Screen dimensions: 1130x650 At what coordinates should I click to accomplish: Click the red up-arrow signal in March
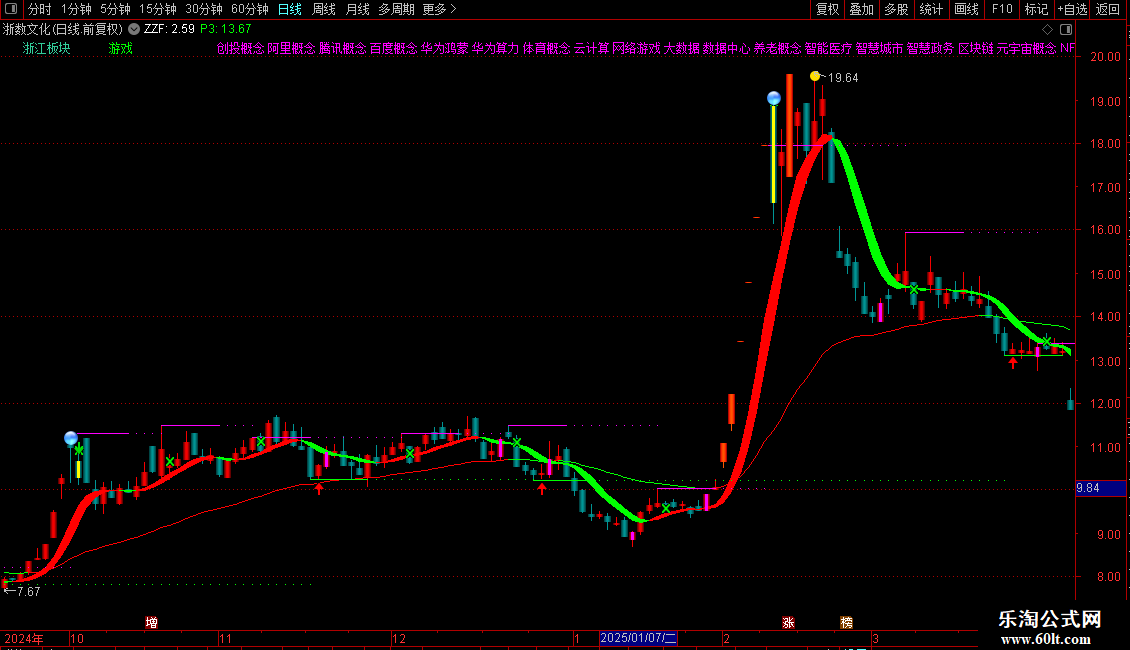click(x=1013, y=363)
